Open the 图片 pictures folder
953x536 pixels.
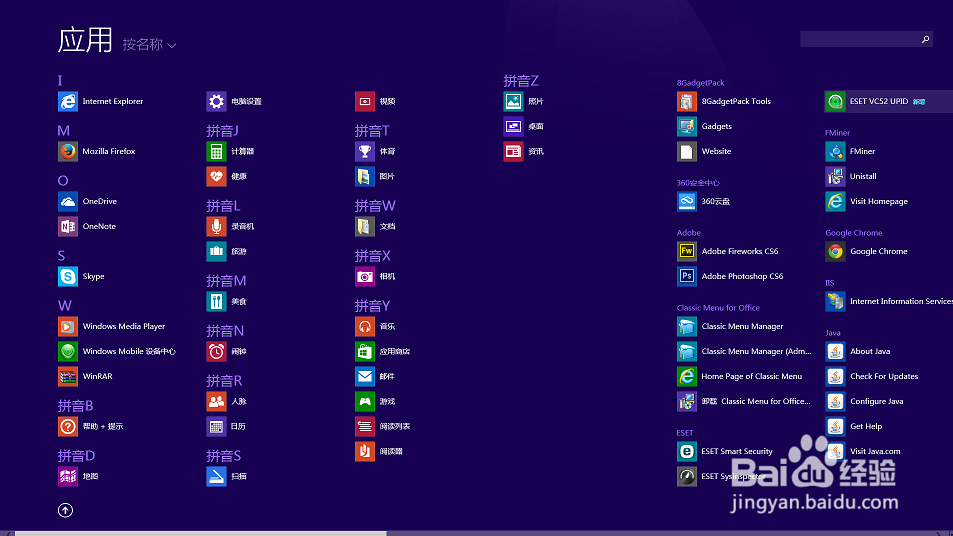[376, 176]
